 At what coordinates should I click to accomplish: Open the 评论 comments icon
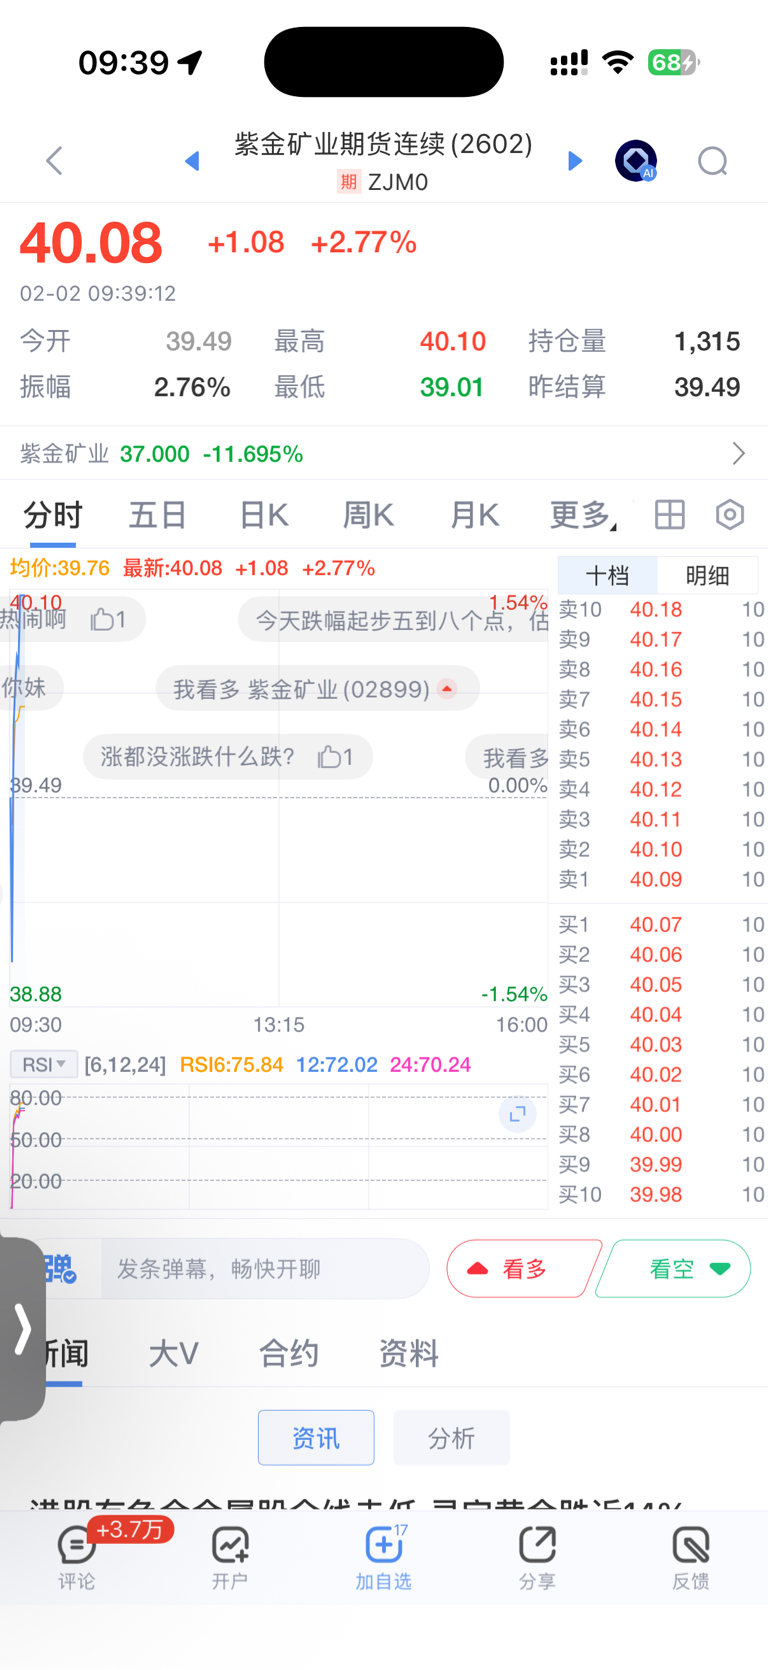tap(77, 1558)
